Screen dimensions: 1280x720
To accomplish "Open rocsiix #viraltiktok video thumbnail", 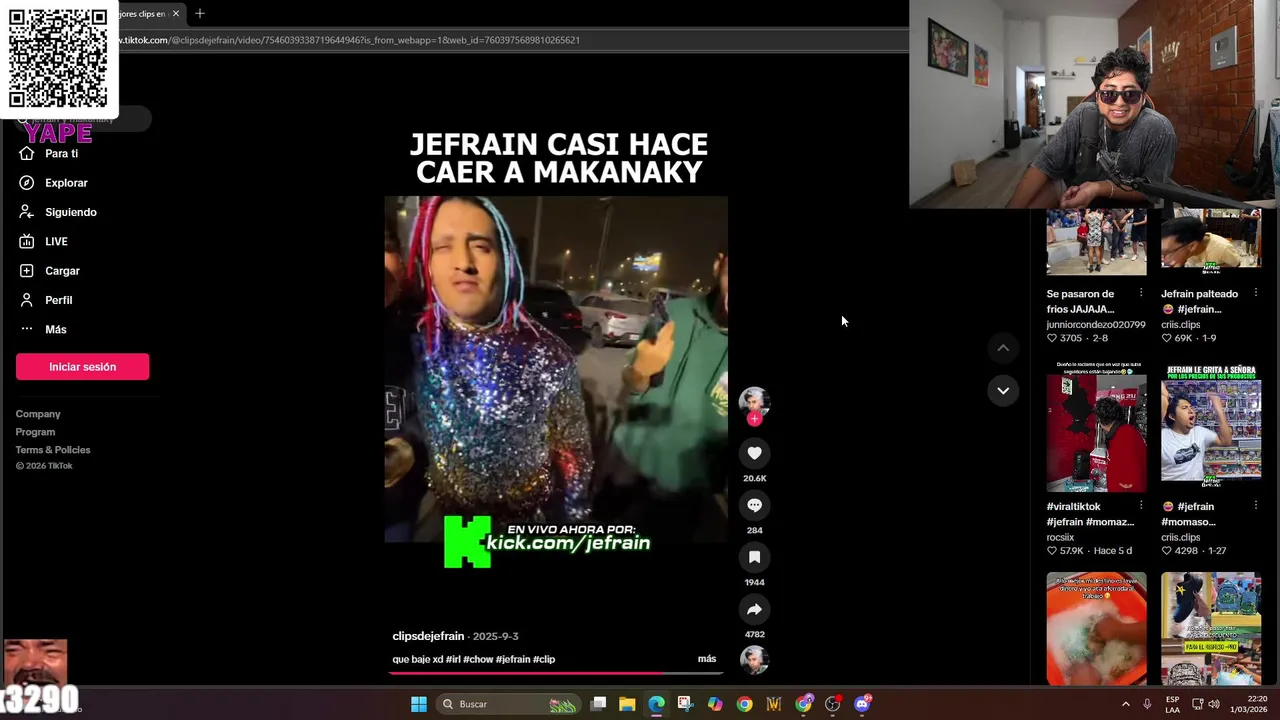I will (x=1096, y=427).
